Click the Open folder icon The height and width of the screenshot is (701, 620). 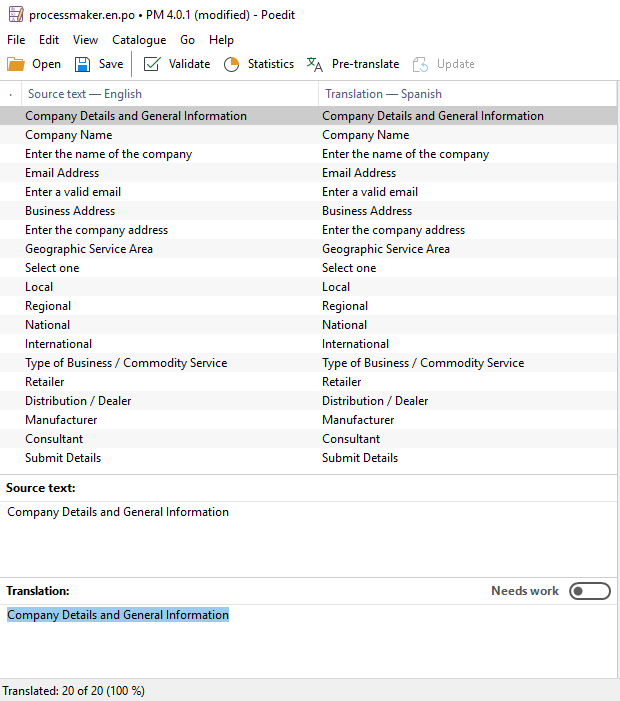point(17,64)
